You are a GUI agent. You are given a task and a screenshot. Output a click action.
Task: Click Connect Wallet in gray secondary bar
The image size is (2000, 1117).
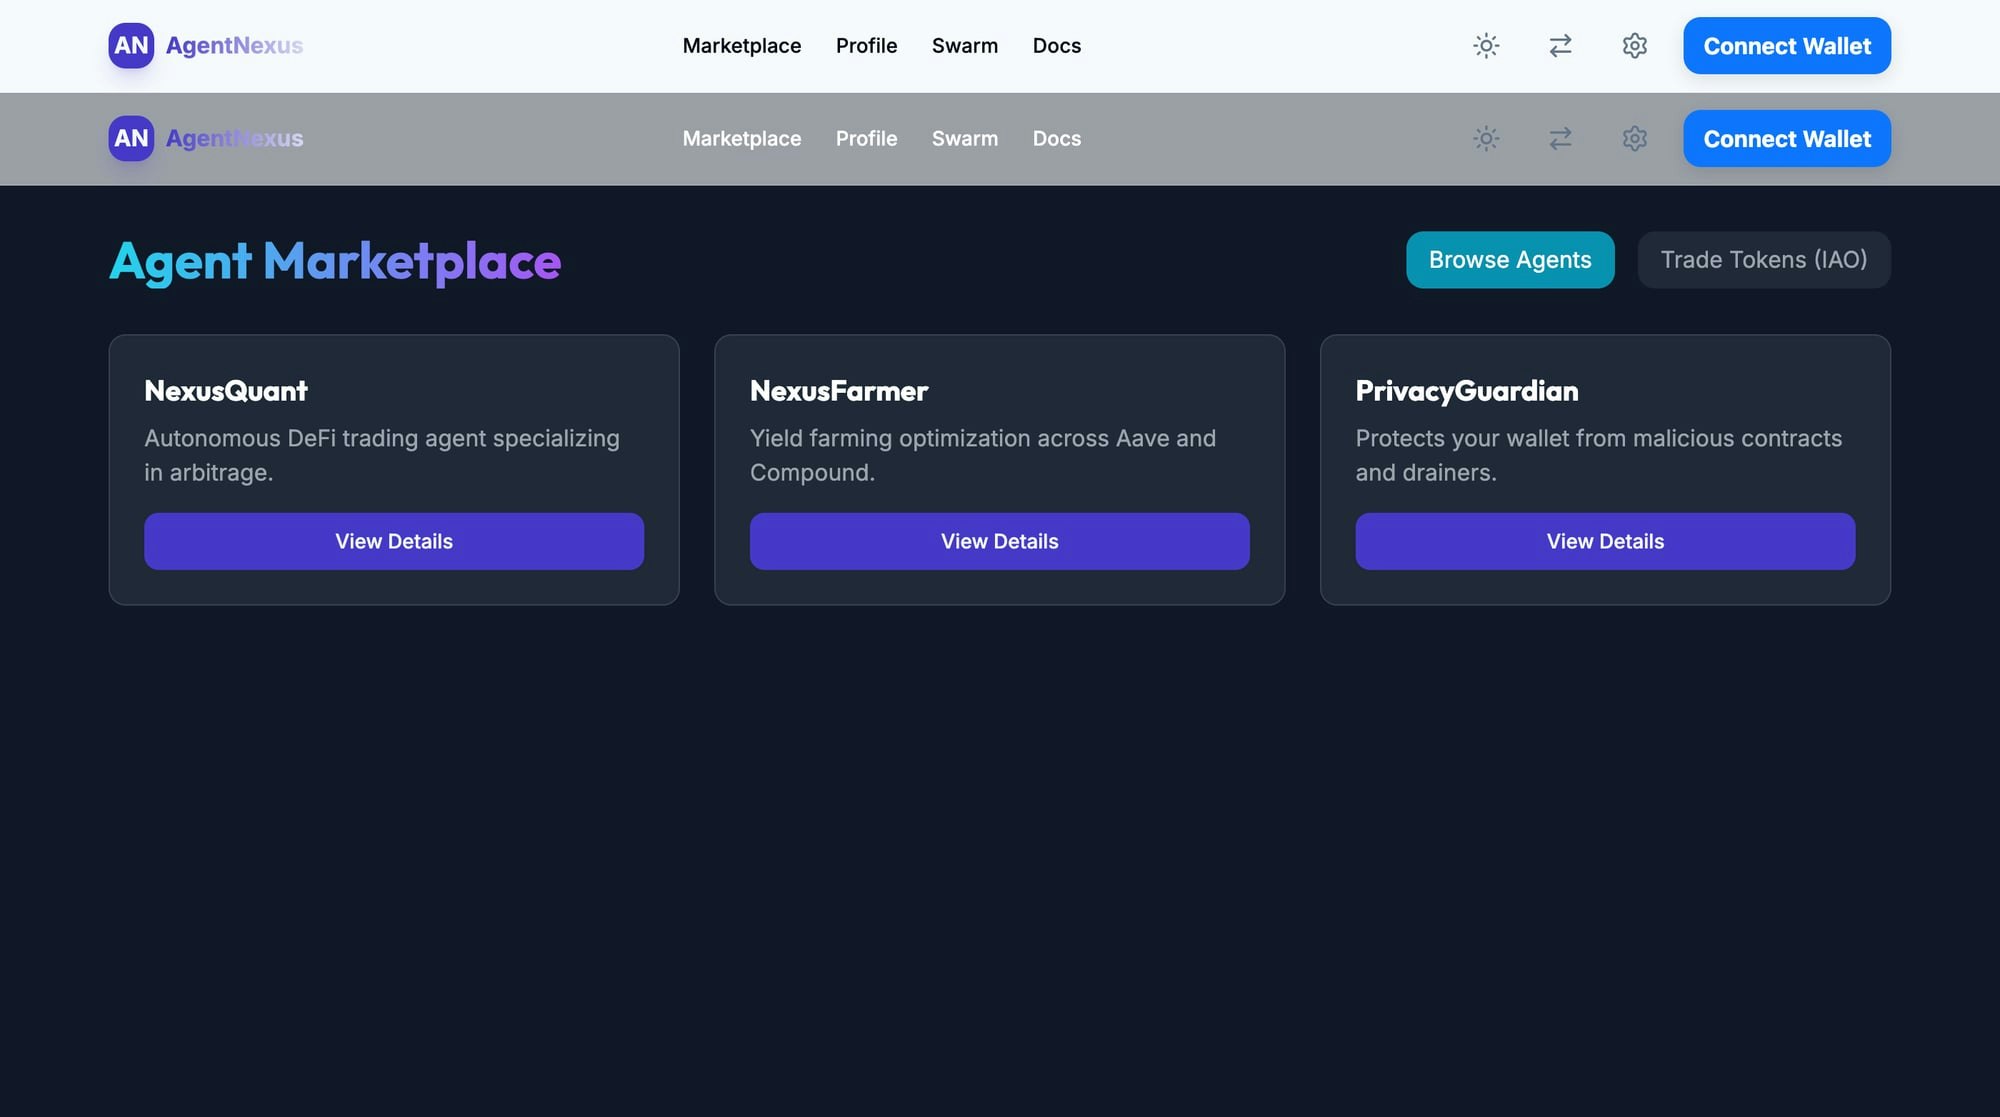point(1787,139)
